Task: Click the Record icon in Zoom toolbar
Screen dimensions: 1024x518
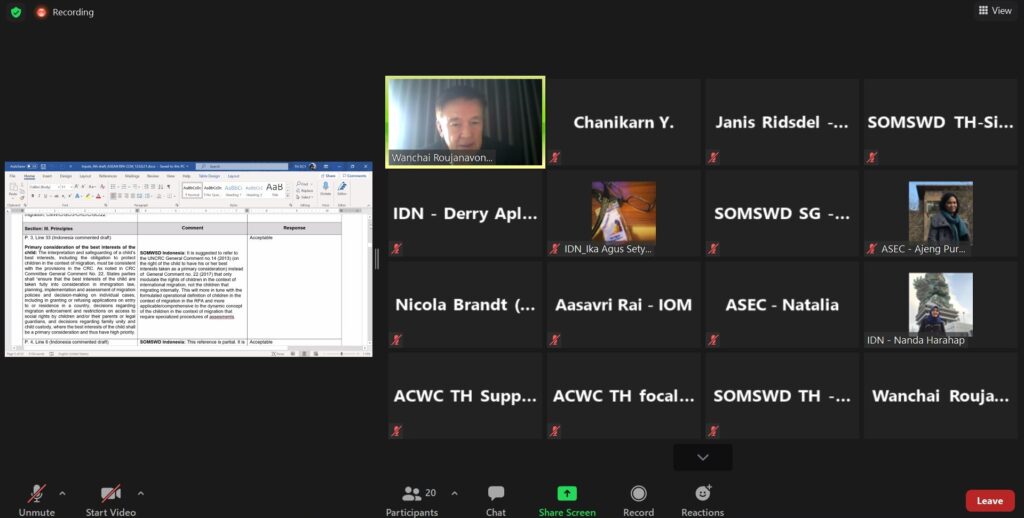Action: (x=638, y=494)
